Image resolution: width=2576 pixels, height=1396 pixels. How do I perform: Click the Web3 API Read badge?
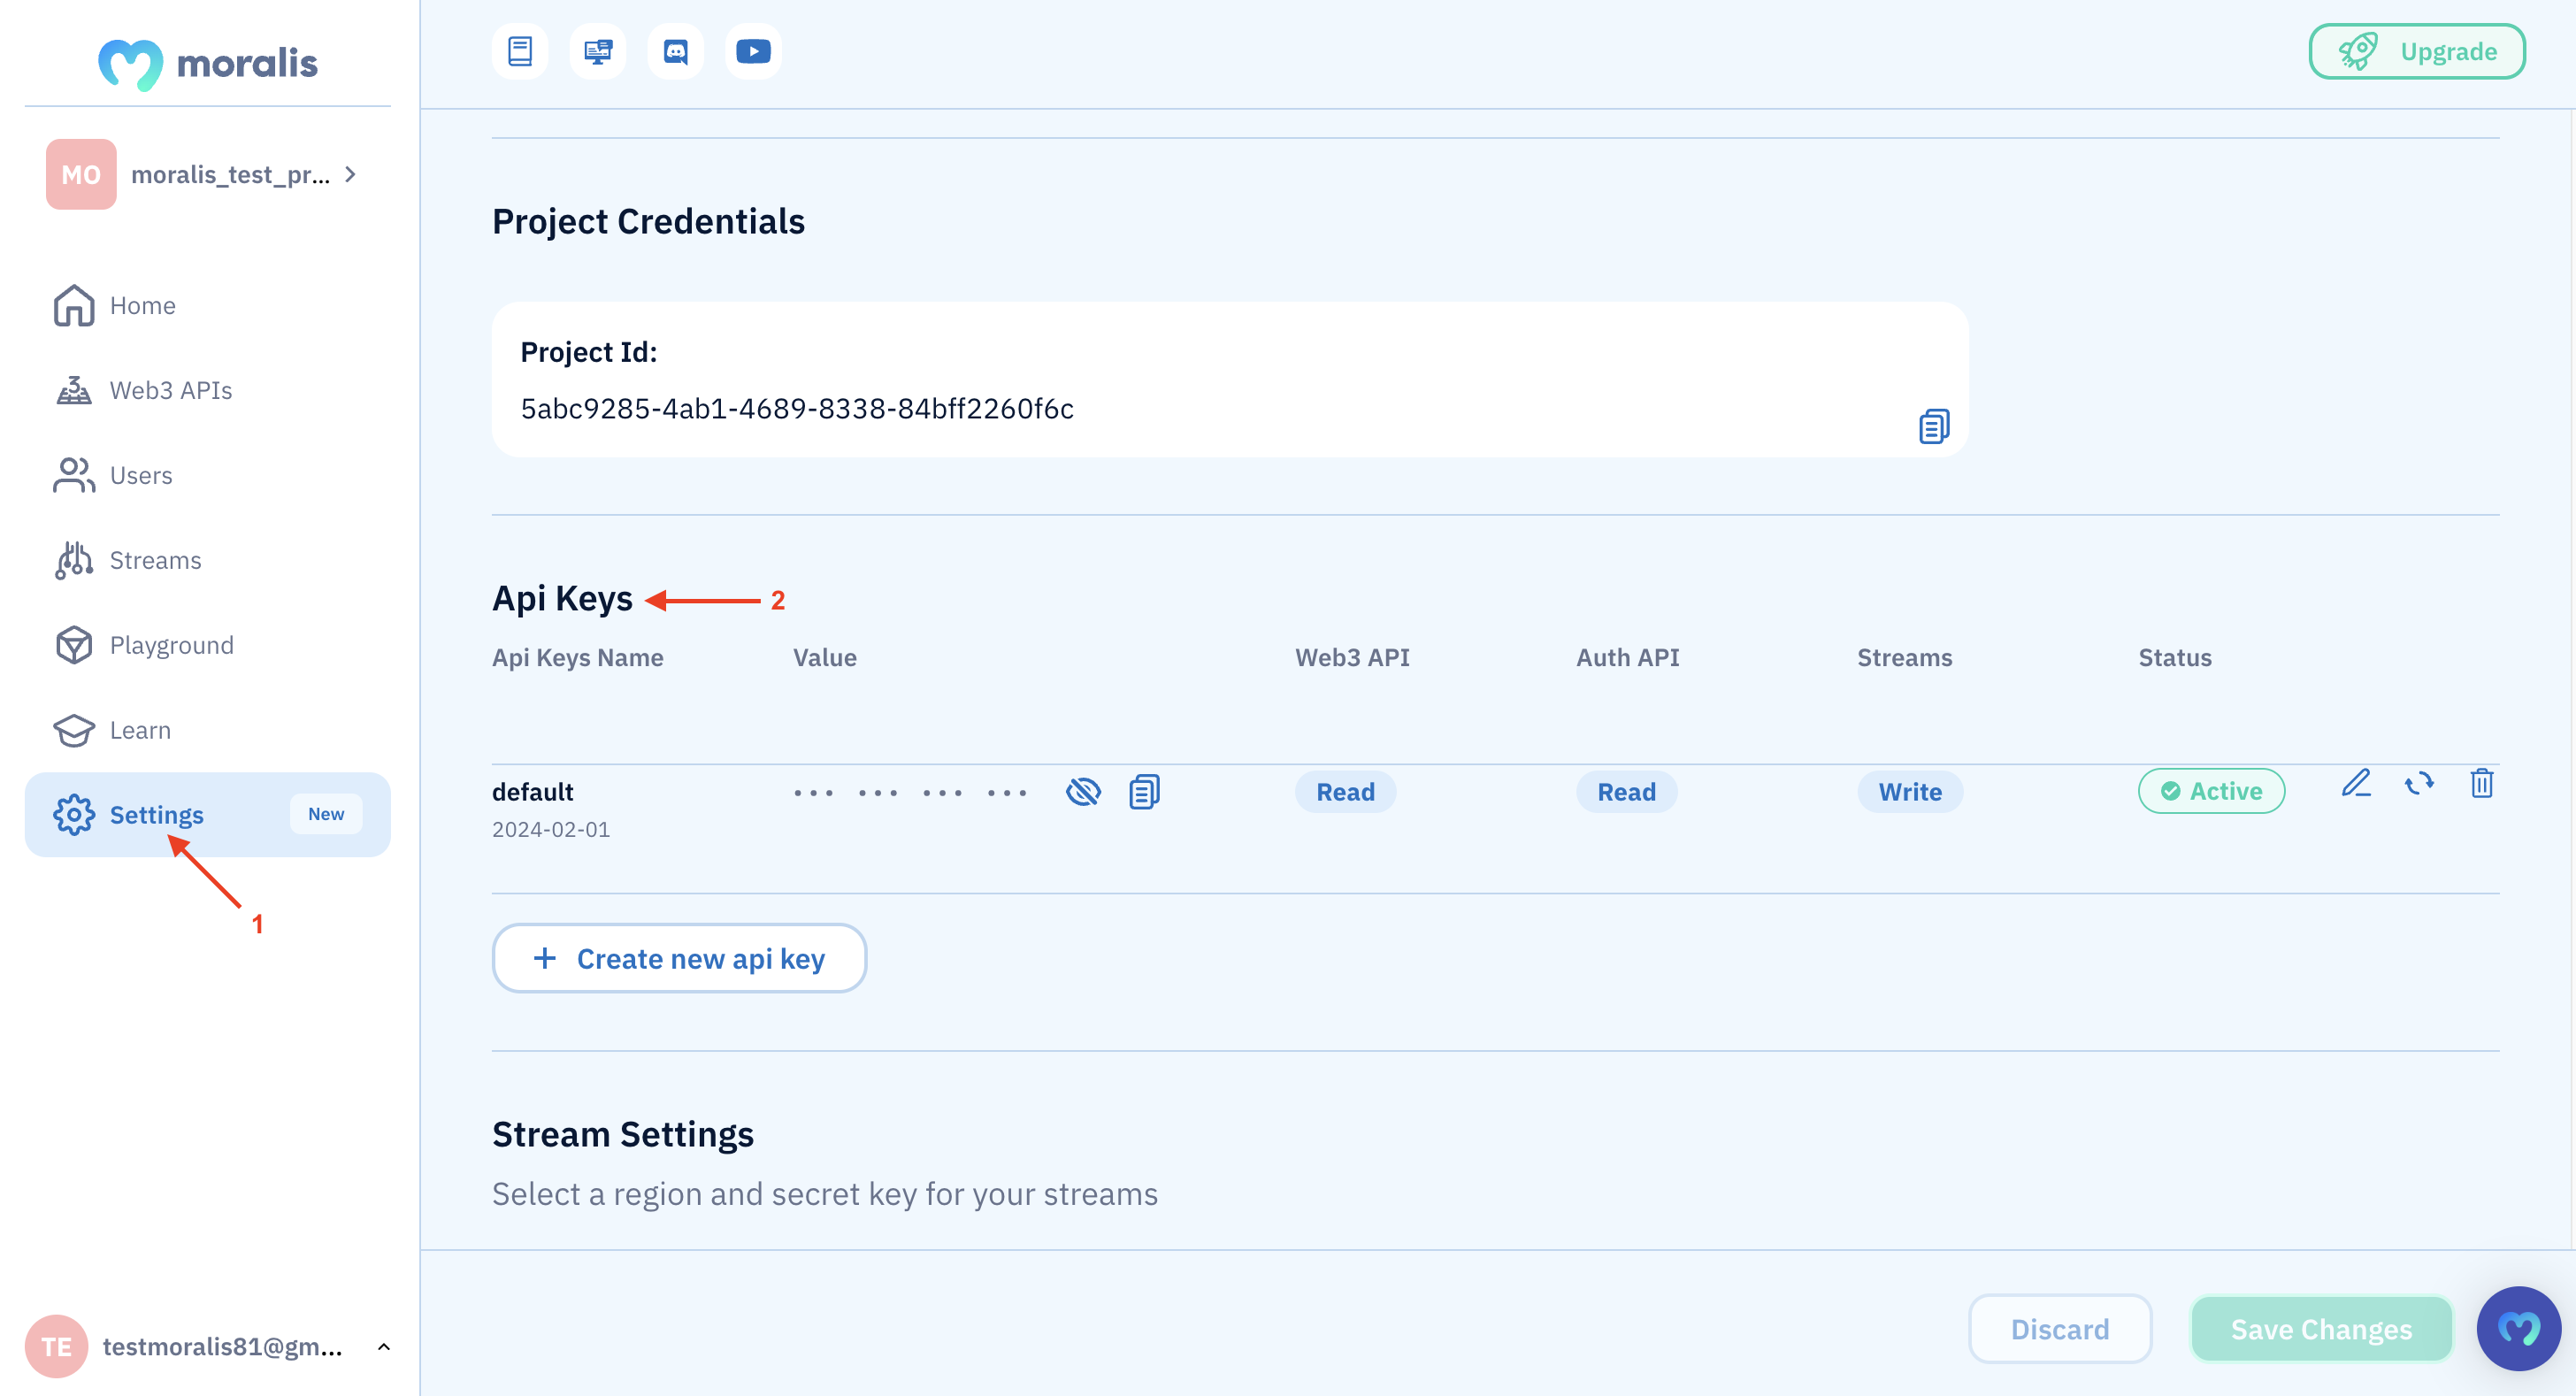[1345, 792]
